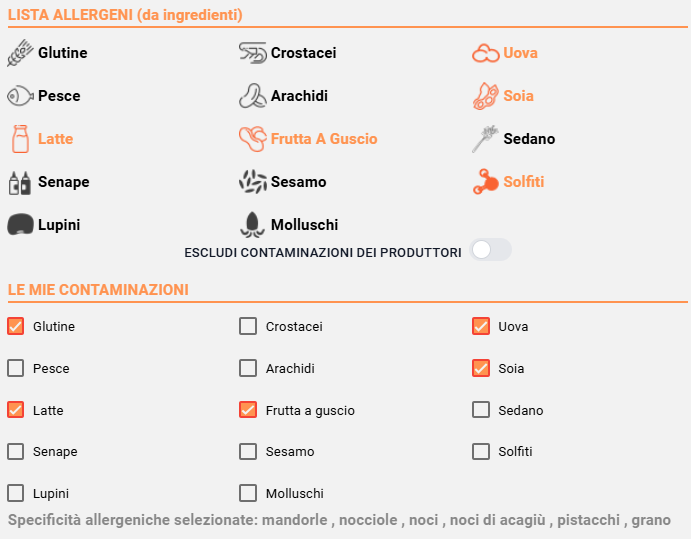Click the Molluschi squid icon
The width and height of the screenshot is (691, 539).
tap(253, 225)
